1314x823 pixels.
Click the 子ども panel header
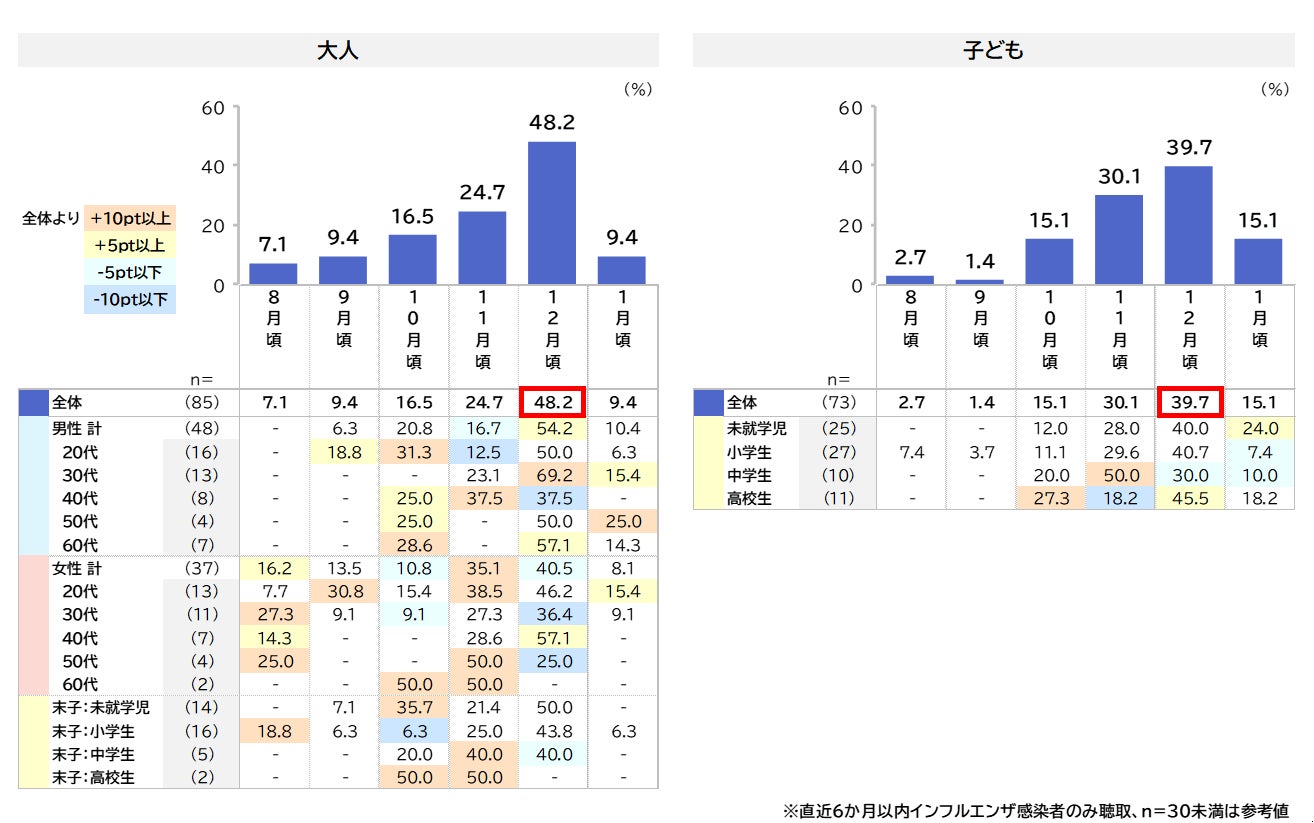click(994, 50)
